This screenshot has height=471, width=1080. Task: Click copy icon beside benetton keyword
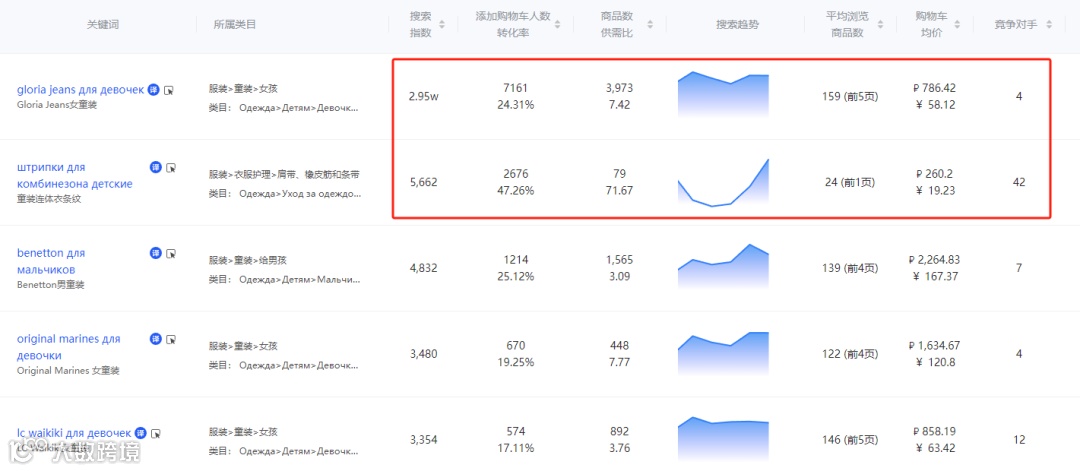pyautogui.click(x=172, y=253)
